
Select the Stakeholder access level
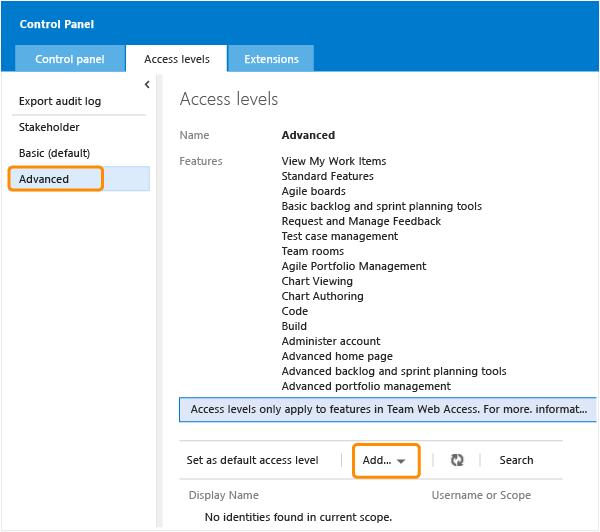[x=50, y=127]
